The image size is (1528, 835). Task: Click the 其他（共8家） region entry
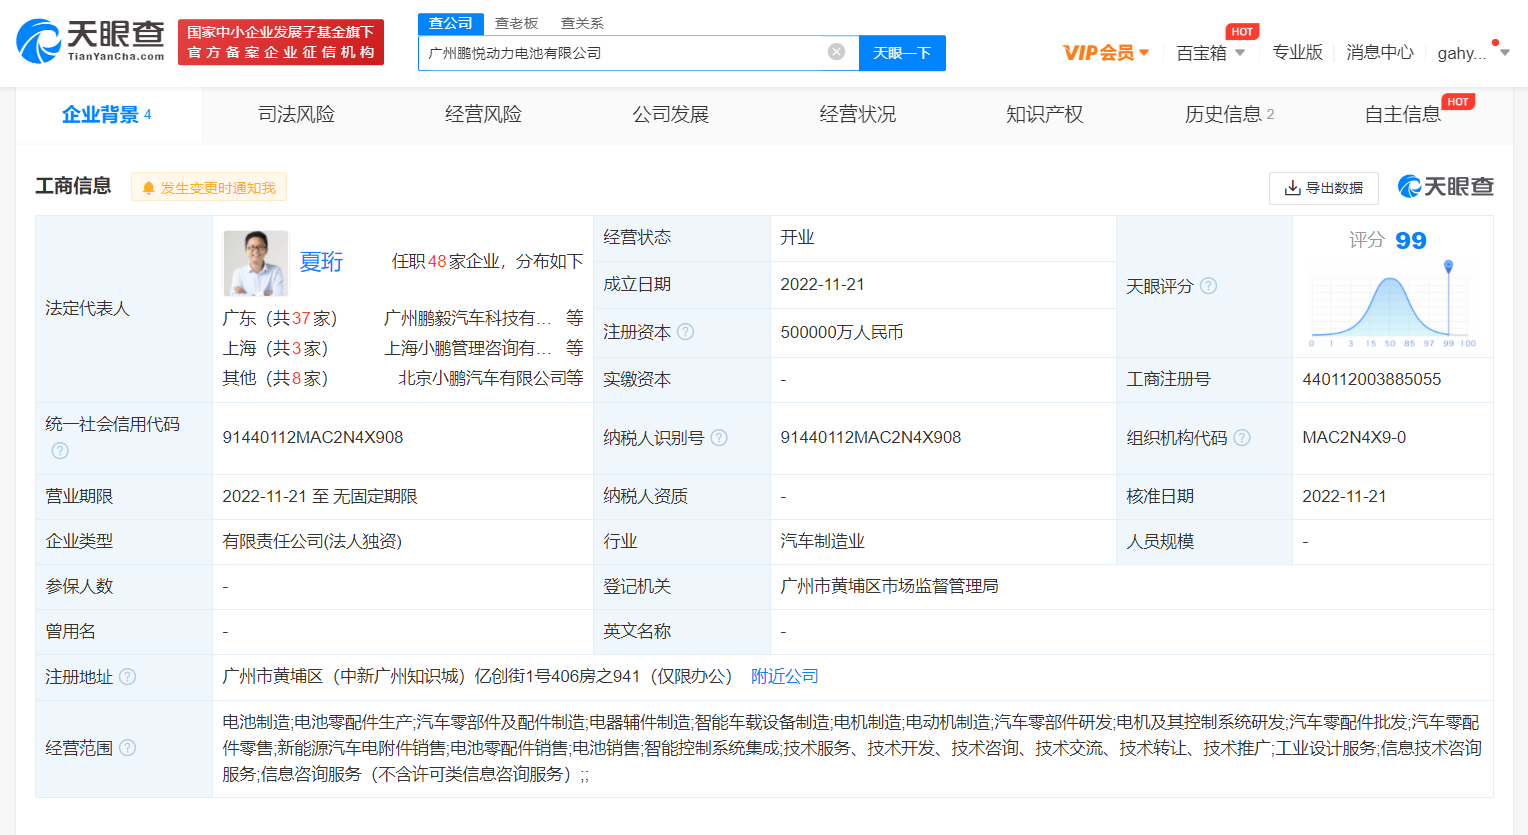(x=275, y=378)
